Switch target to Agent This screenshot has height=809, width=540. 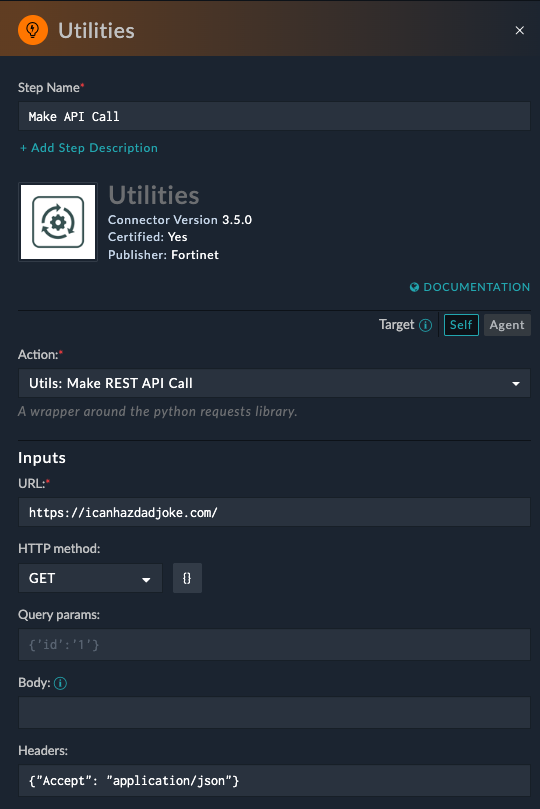[x=507, y=325]
